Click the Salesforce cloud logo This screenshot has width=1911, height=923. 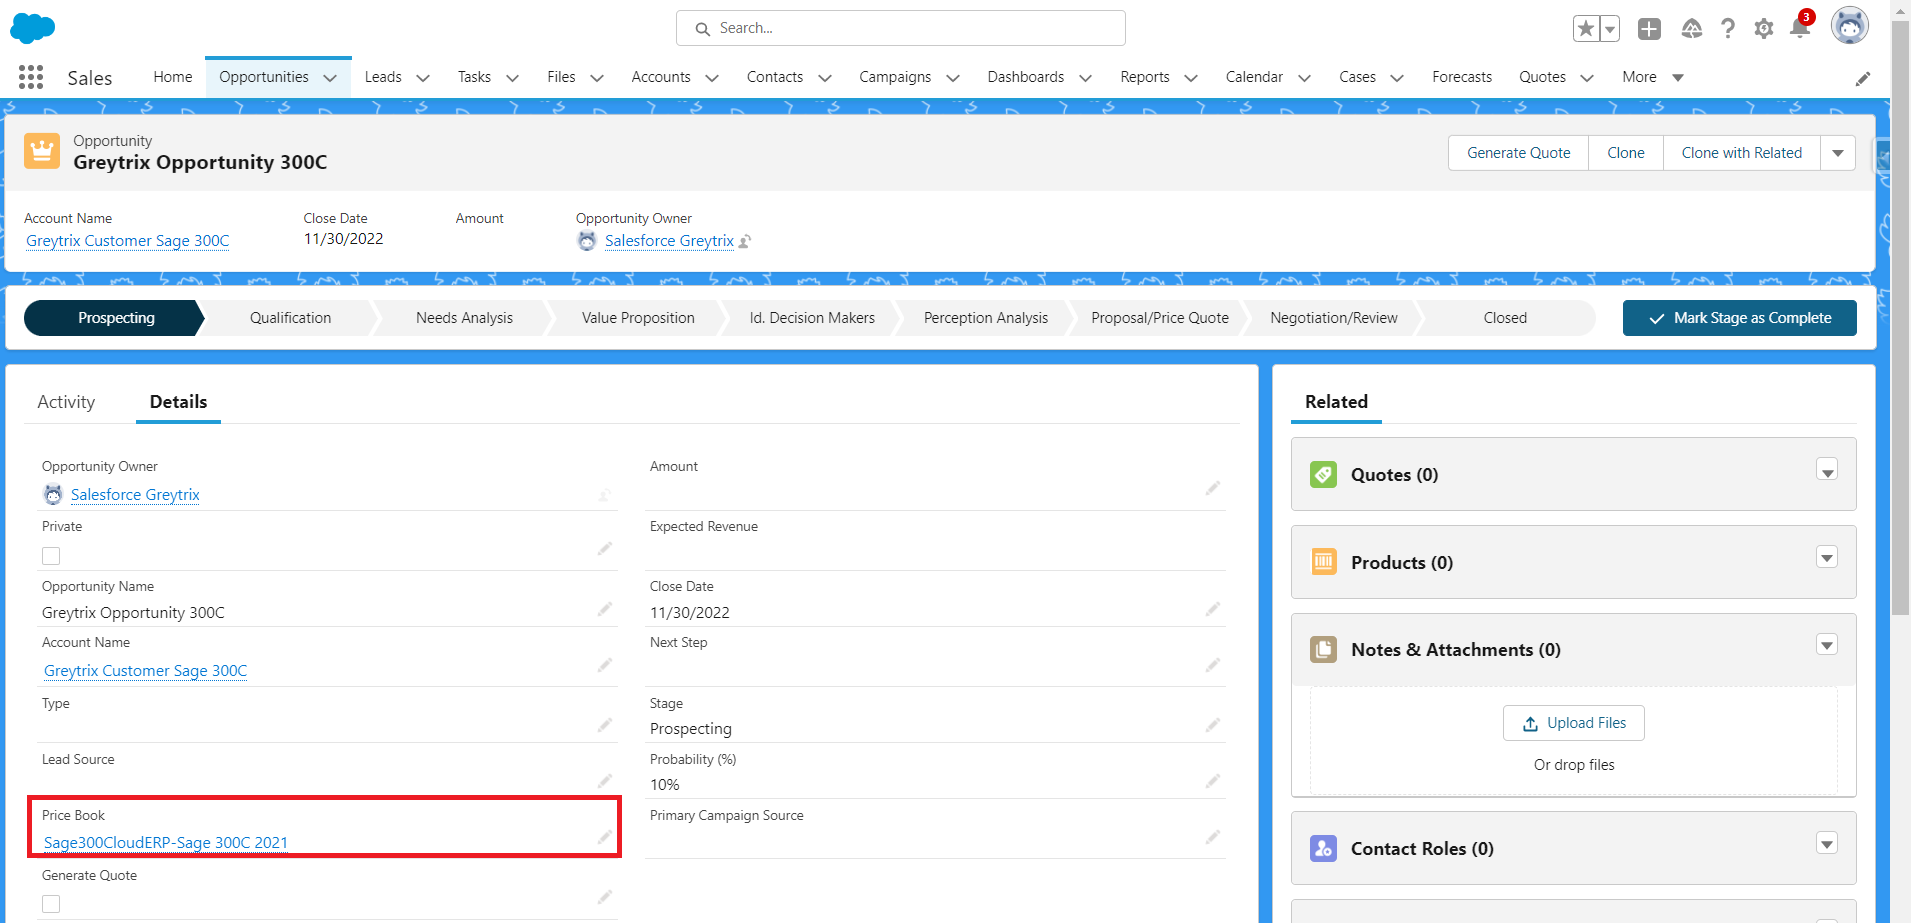[32, 28]
